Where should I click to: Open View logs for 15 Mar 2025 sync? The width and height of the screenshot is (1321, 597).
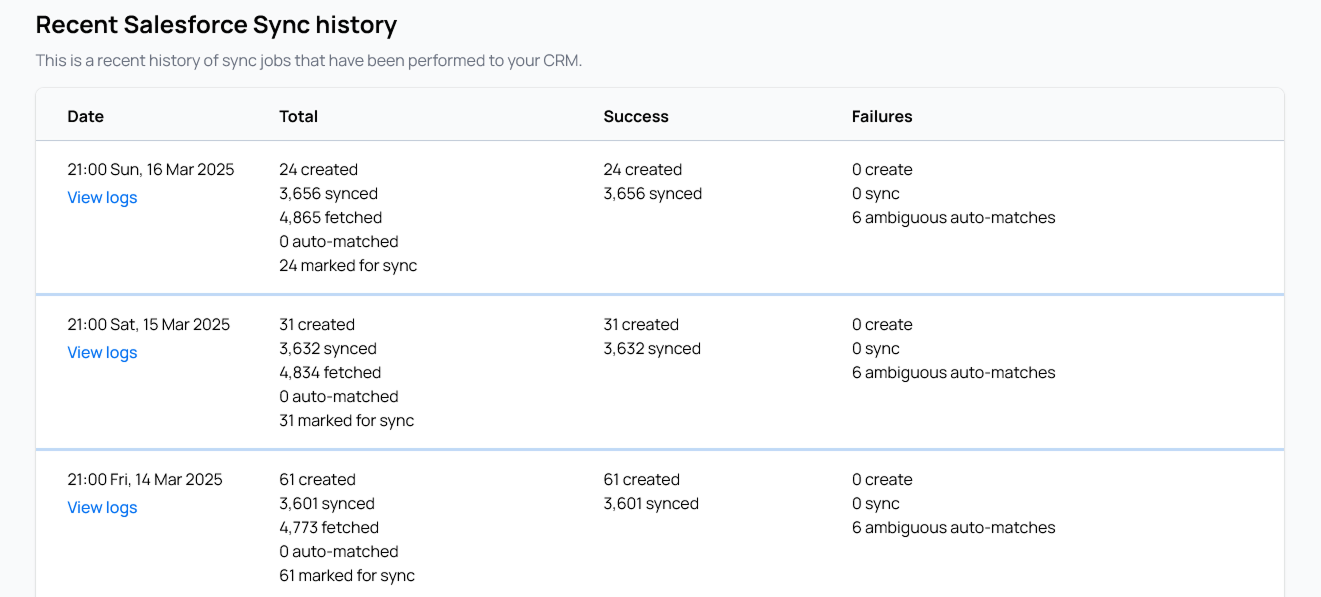[x=102, y=353]
